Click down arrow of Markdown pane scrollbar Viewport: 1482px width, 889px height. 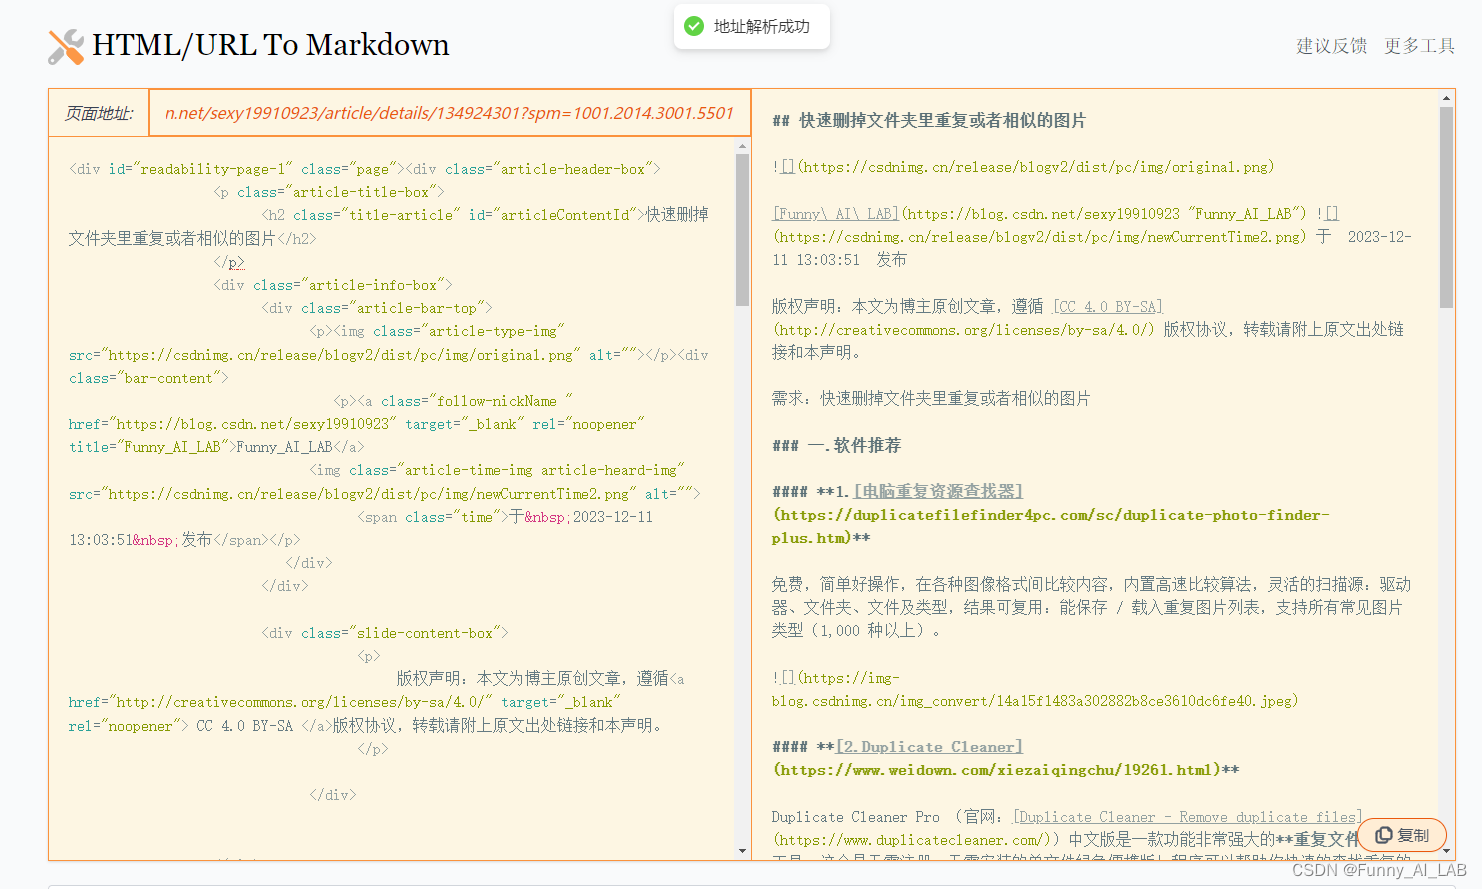tap(1446, 851)
